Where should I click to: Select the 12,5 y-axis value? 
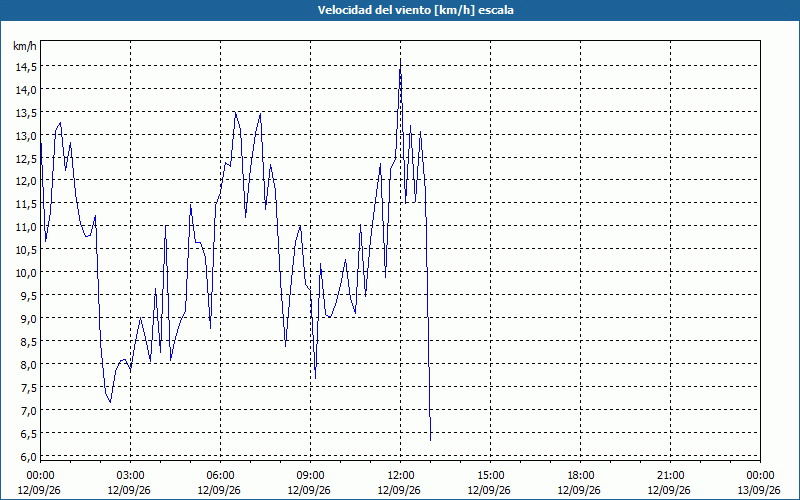25,159
